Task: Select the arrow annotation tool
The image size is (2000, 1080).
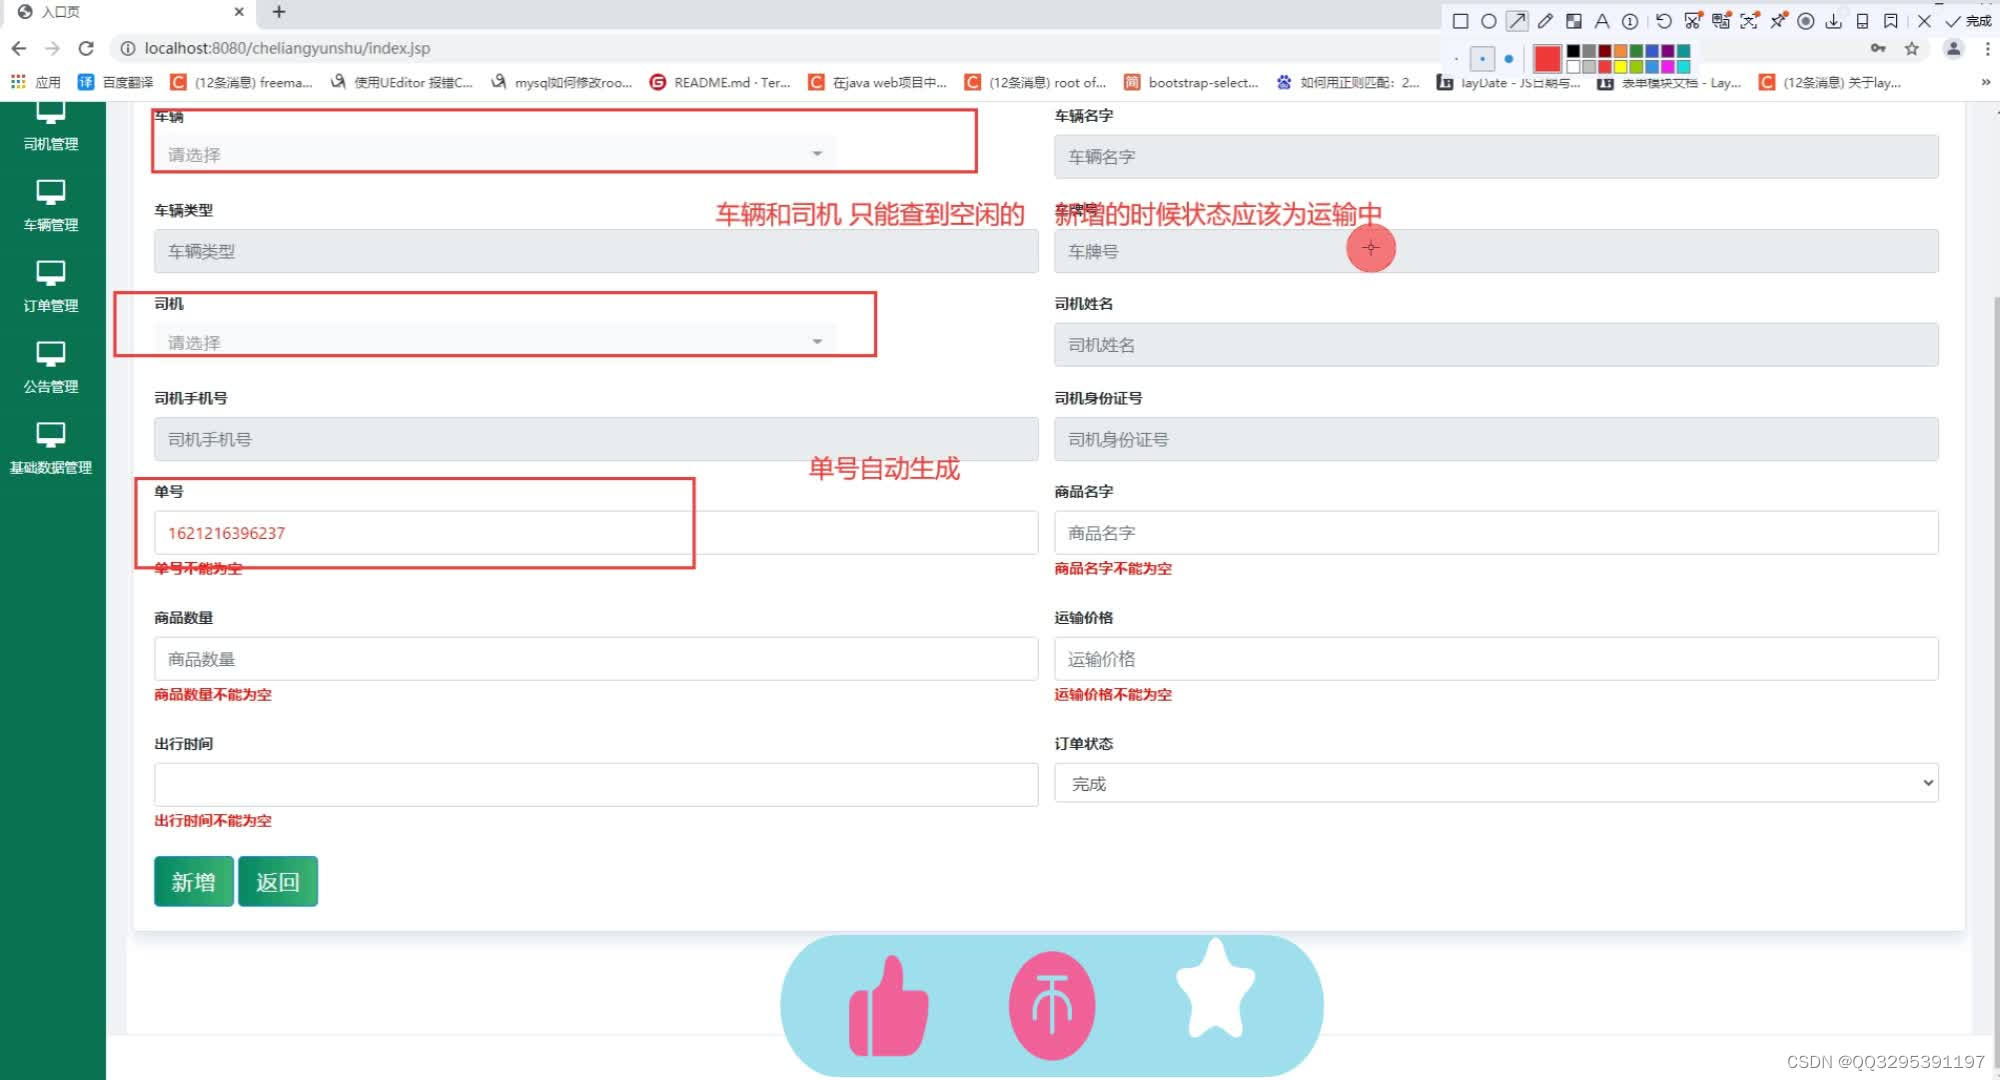Action: tap(1517, 21)
